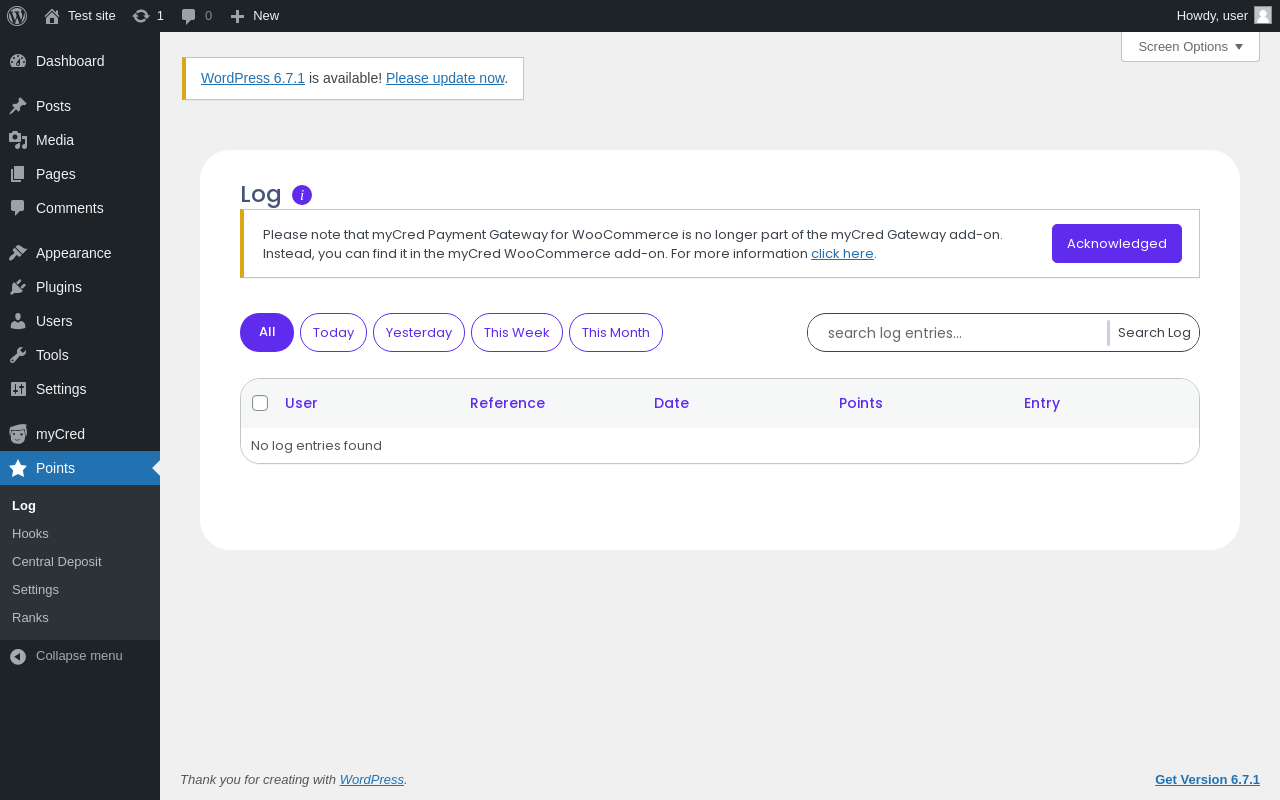Click the Appearance paintbrush icon
This screenshot has width=1280, height=800.
click(x=18, y=253)
